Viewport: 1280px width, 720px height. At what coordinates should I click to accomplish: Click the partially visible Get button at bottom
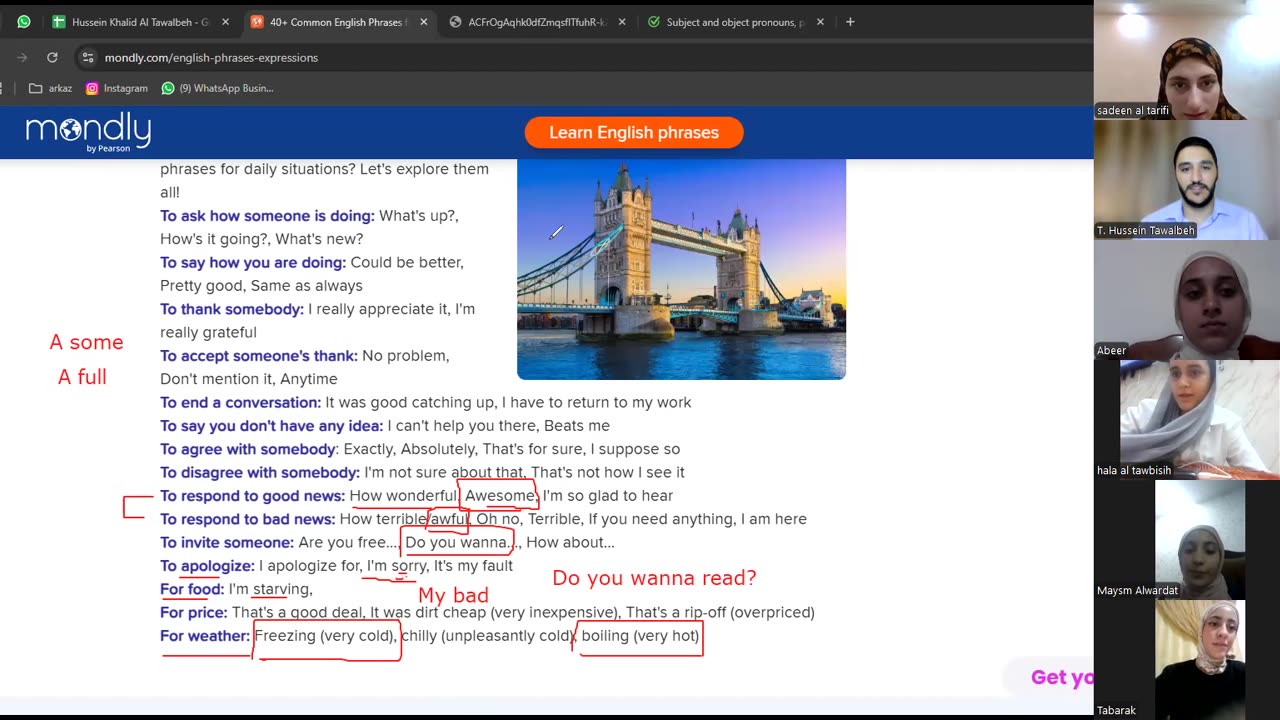[1048, 677]
